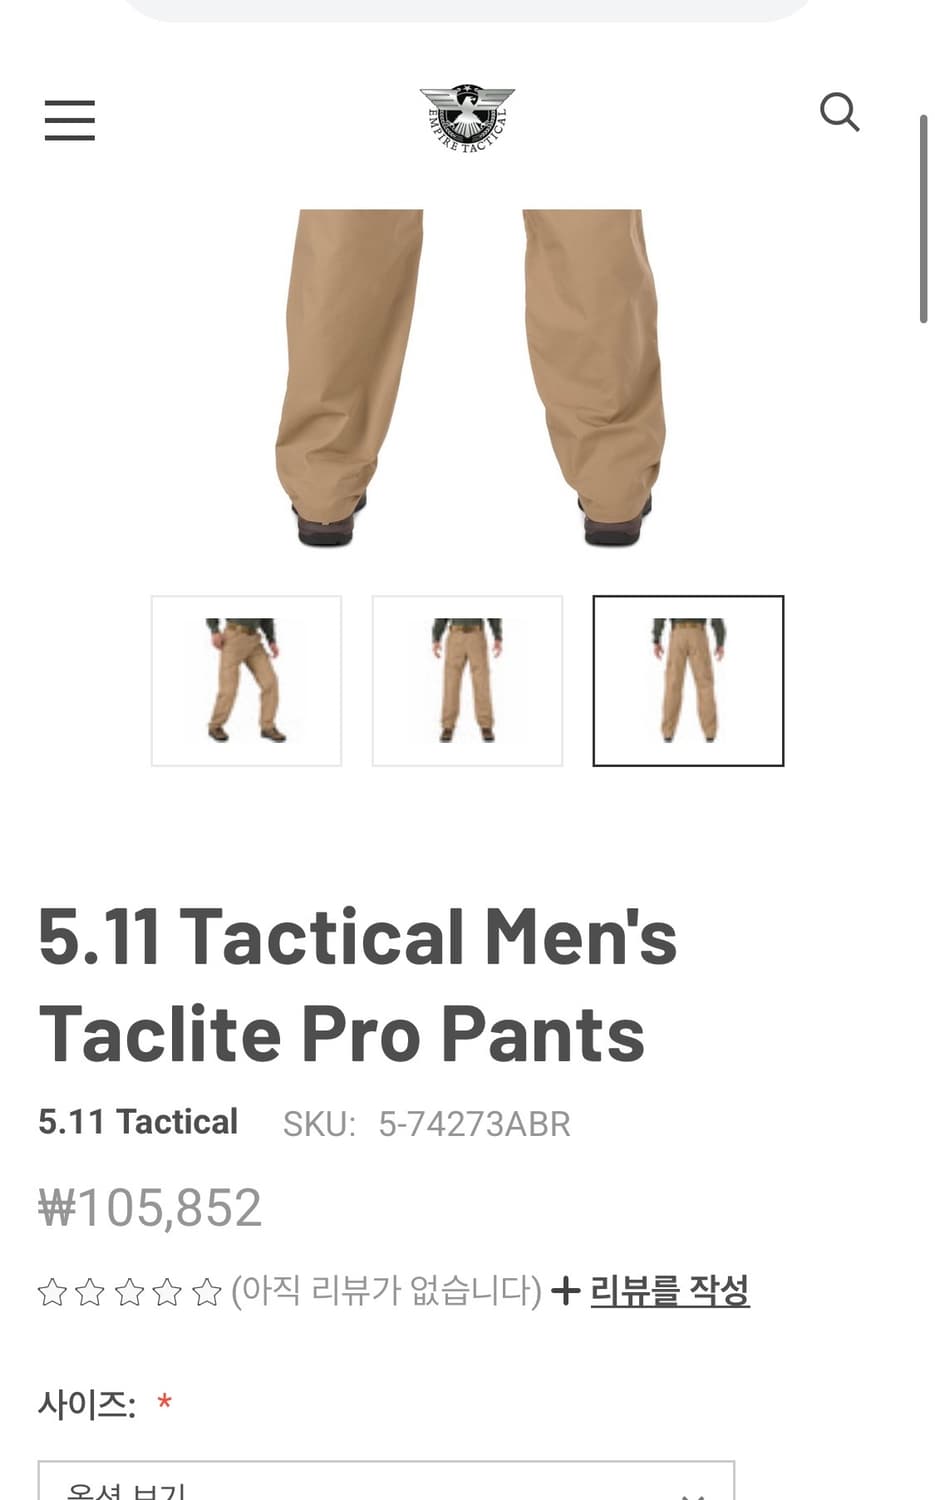Rate product with second star
Viewport: 935px width, 1500px height.
90,1292
